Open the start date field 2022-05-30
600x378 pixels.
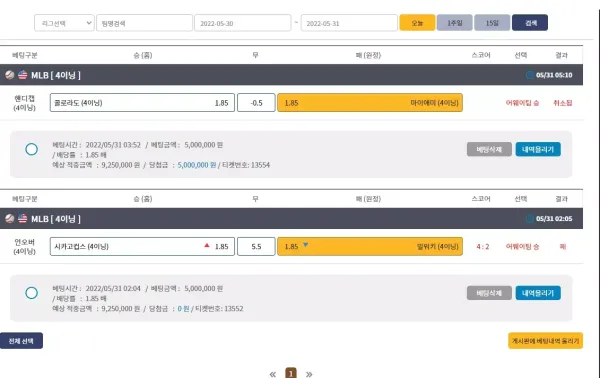[x=243, y=23]
